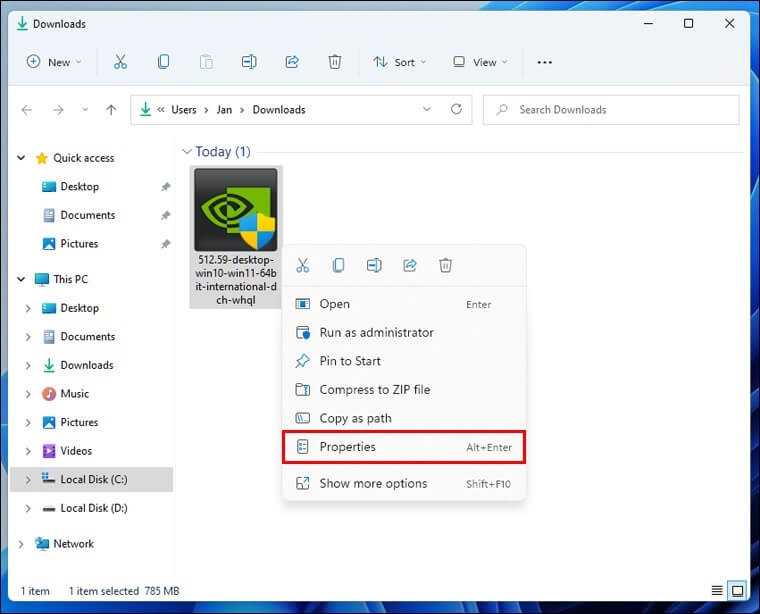Select the NVIDIA driver installer file thumbnail
This screenshot has width=760, height=614.
(x=236, y=209)
